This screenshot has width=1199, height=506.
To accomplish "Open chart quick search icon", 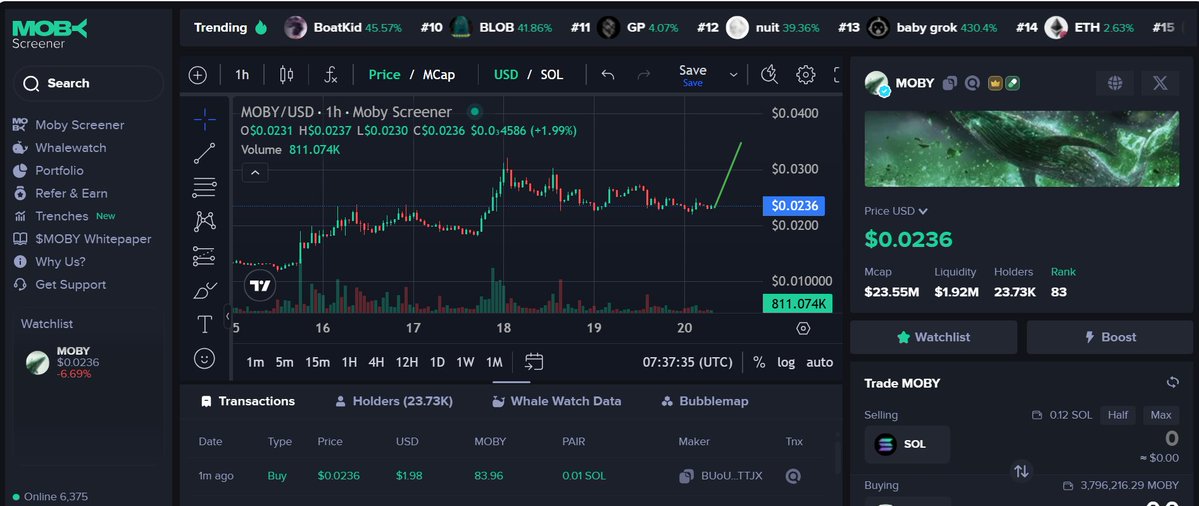I will (769, 75).
